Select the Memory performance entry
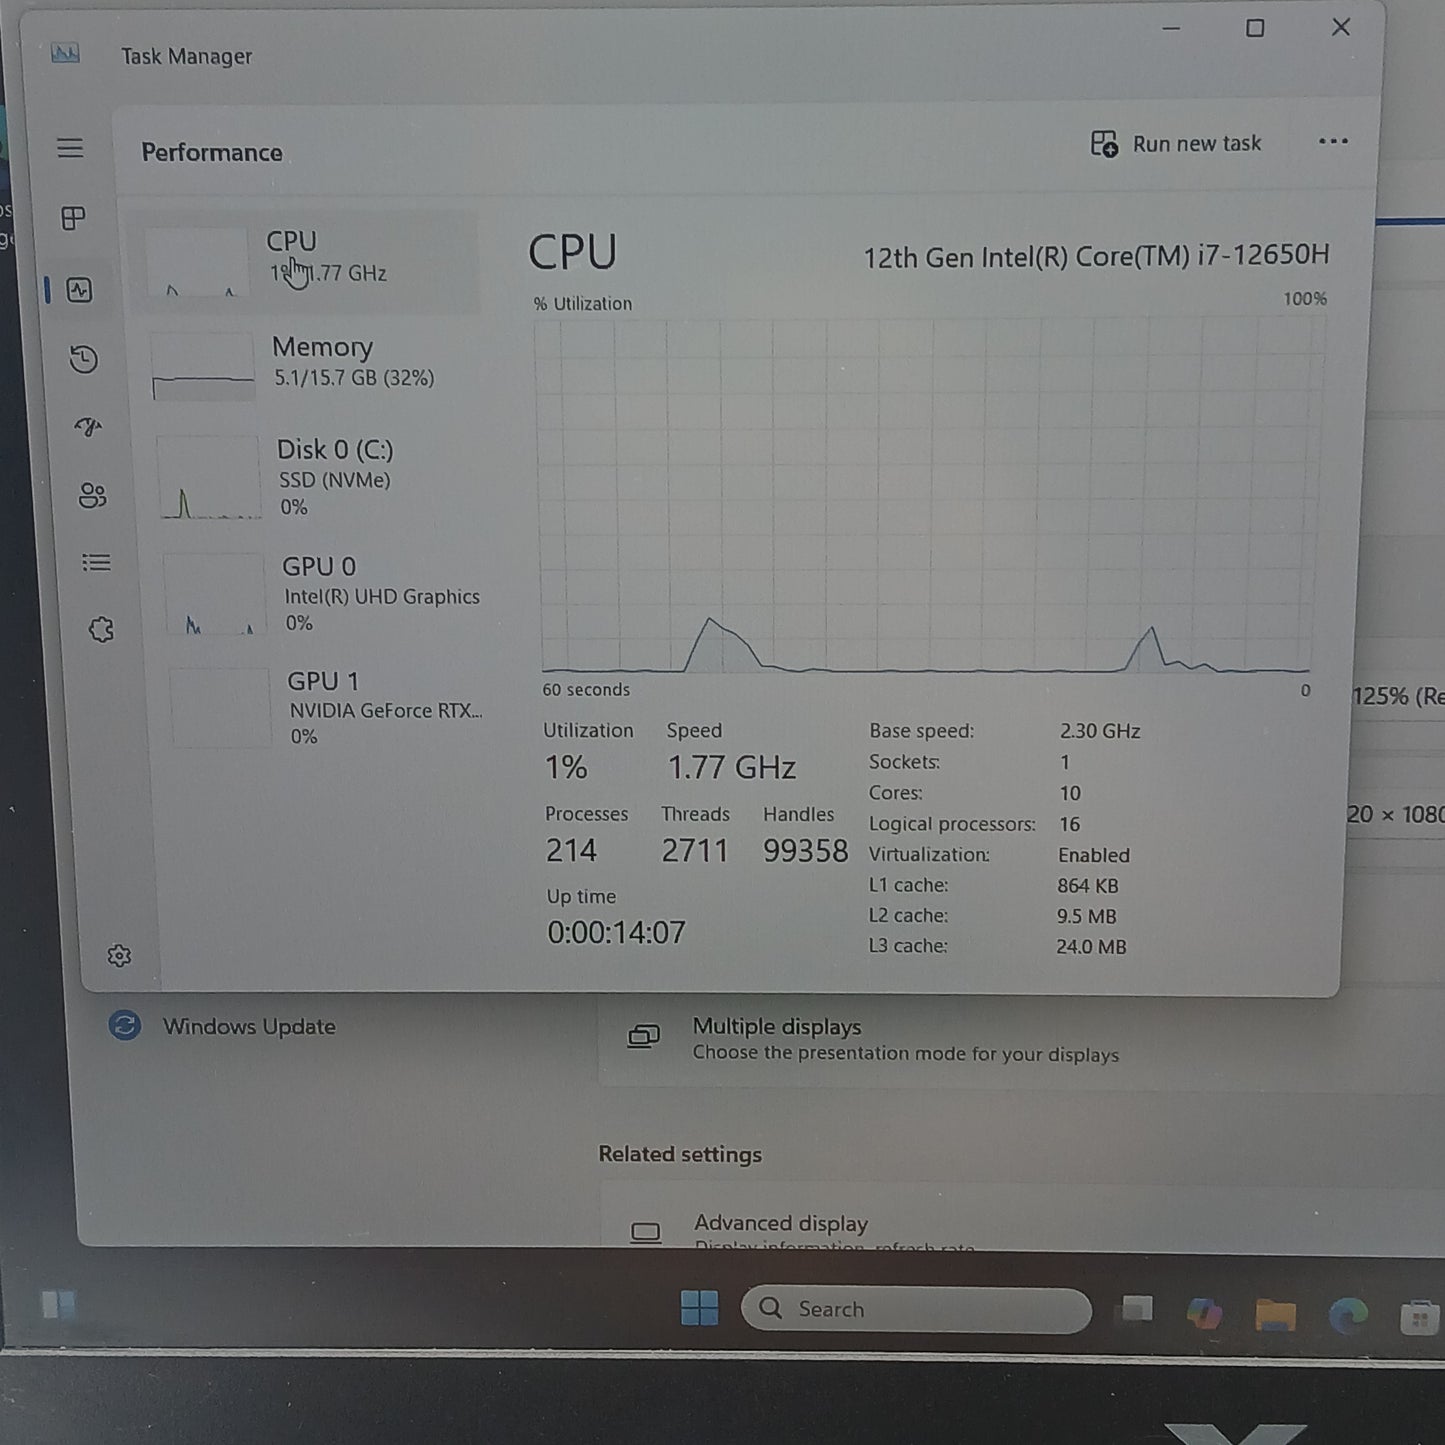Viewport: 1445px width, 1445px height. tap(313, 364)
